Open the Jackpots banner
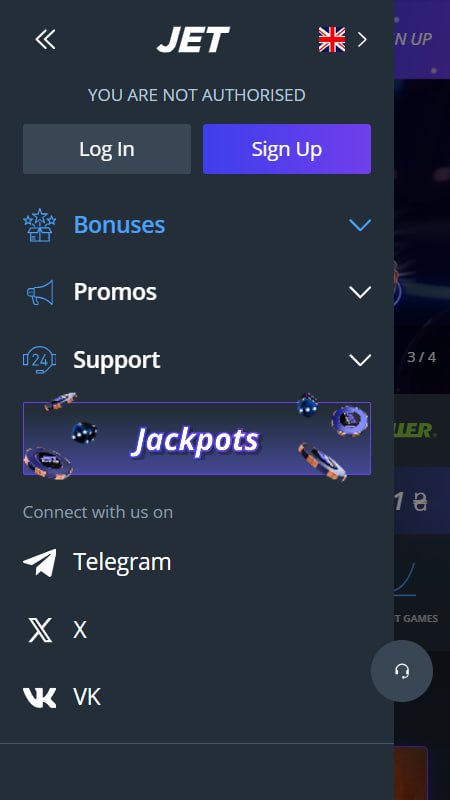The width and height of the screenshot is (450, 800). [197, 439]
